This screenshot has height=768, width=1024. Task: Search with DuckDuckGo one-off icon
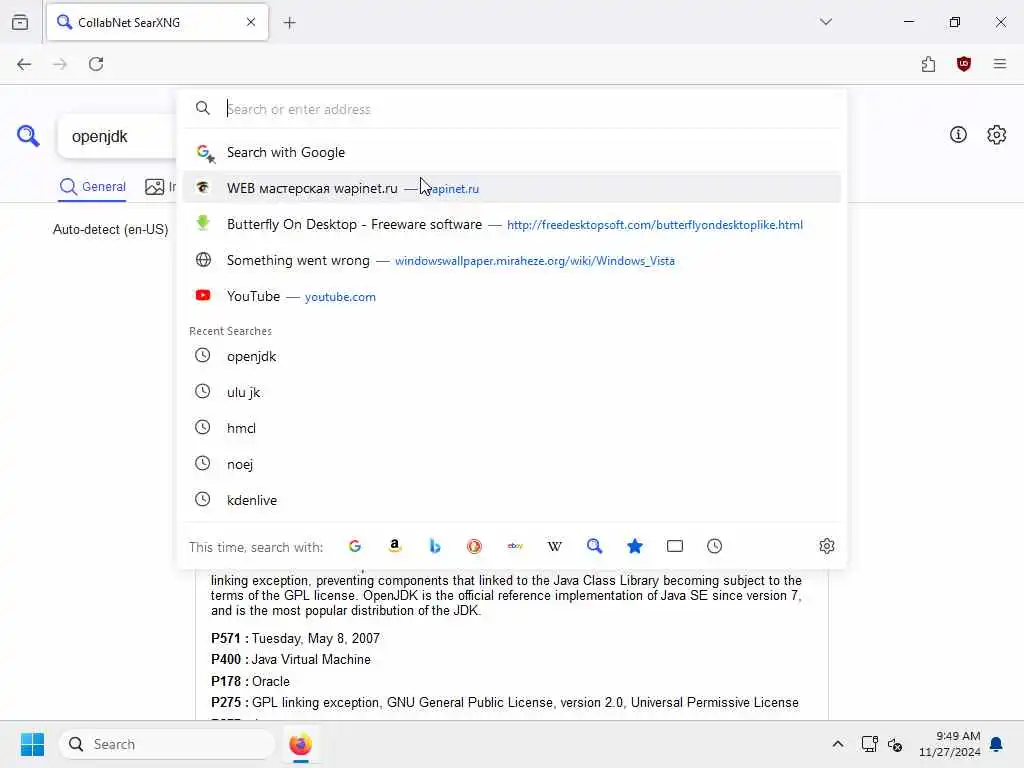coord(474,546)
